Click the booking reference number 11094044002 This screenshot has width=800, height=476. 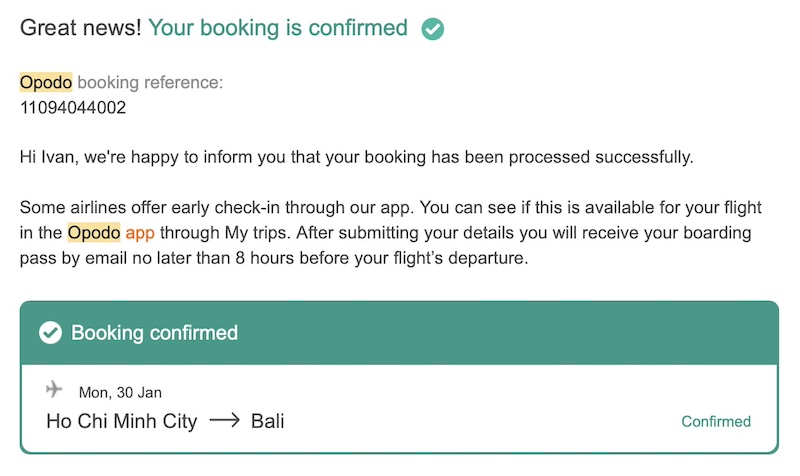coord(73,107)
